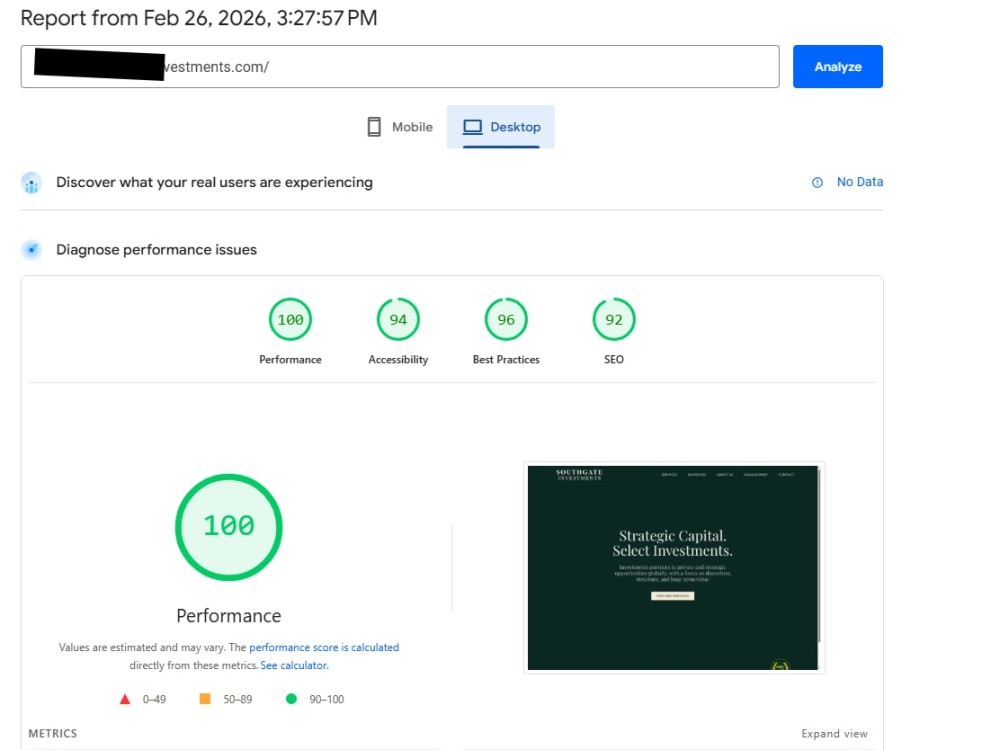Click the Analyze button
This screenshot has width=1000, height=750.
(x=837, y=66)
